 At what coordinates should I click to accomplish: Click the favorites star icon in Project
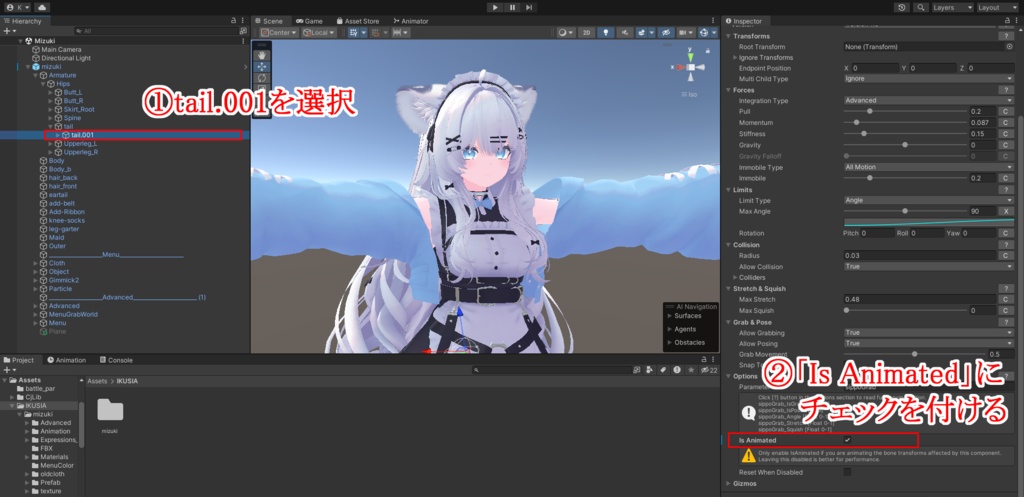(x=690, y=370)
